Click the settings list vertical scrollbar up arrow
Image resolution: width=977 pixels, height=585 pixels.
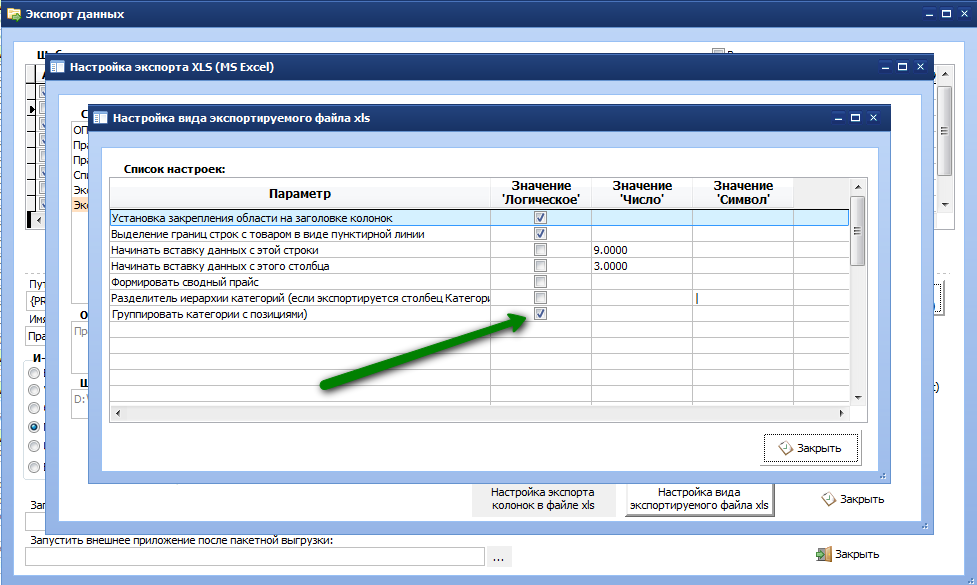[858, 186]
